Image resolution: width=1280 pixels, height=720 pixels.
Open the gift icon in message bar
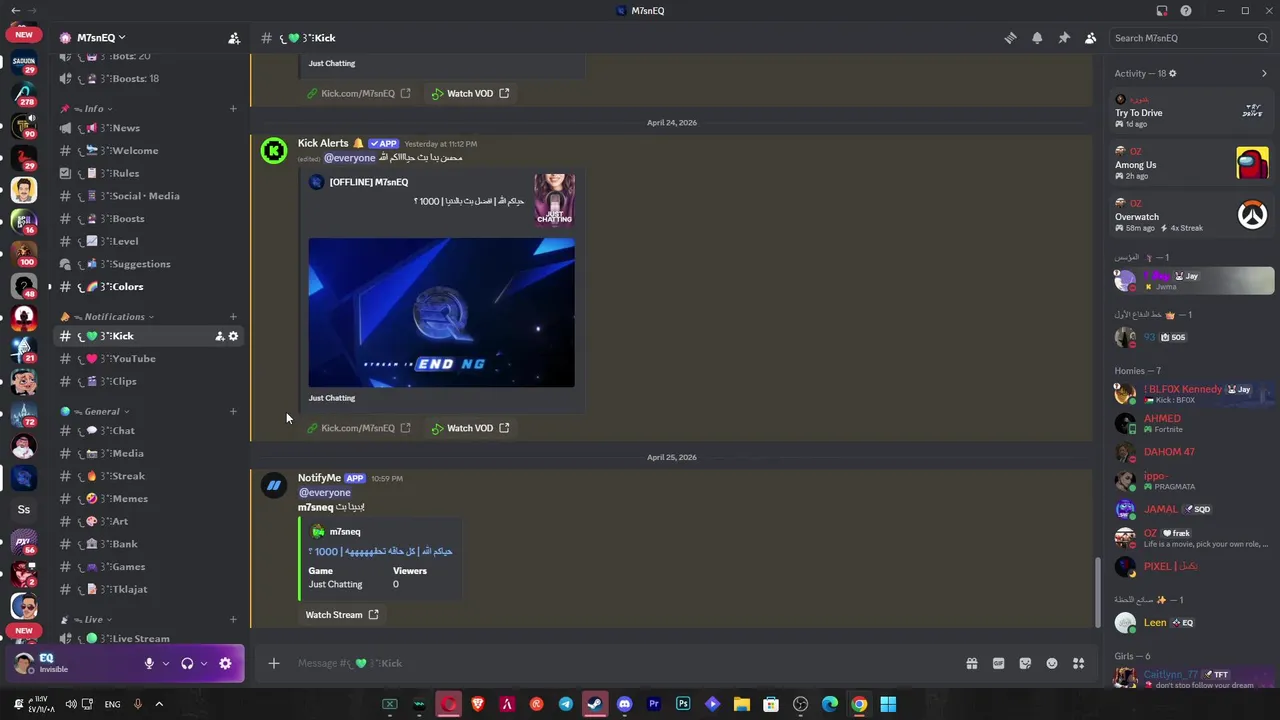click(x=971, y=663)
